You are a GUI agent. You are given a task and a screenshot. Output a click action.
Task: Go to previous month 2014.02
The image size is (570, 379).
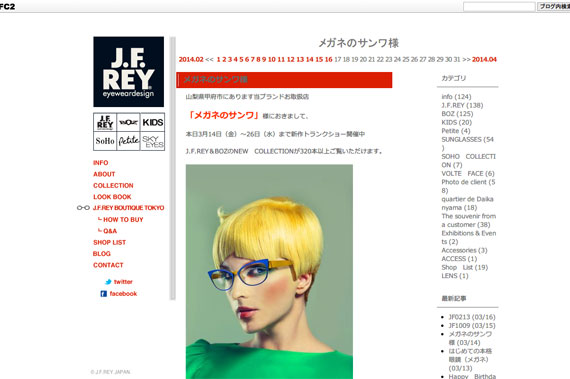pyautogui.click(x=191, y=59)
